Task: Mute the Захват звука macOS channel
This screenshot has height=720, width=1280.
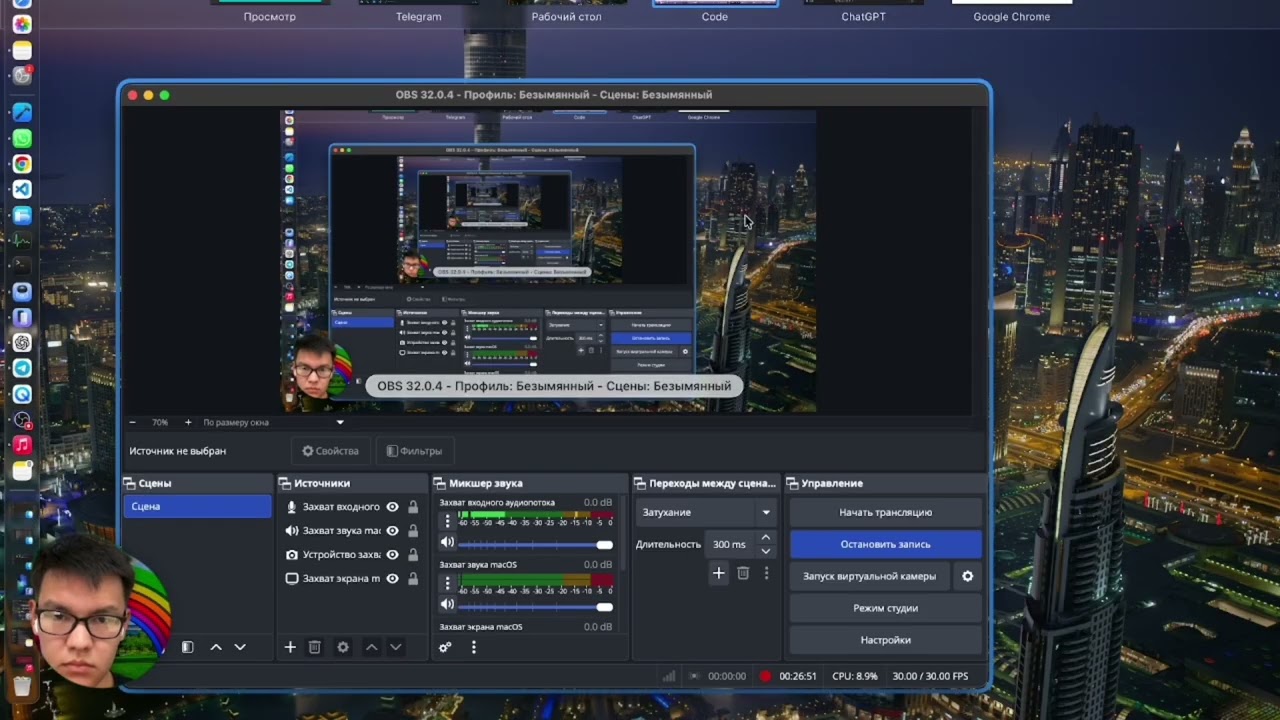Action: pos(447,605)
